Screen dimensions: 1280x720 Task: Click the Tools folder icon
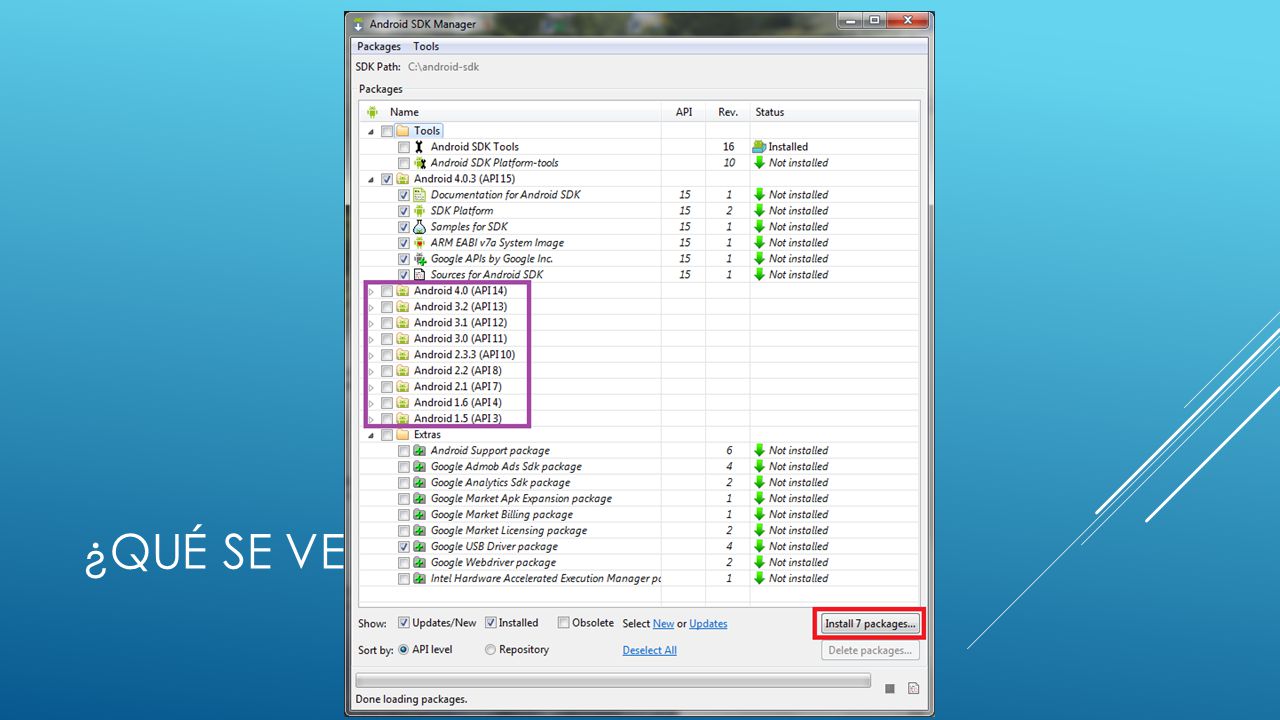(402, 131)
